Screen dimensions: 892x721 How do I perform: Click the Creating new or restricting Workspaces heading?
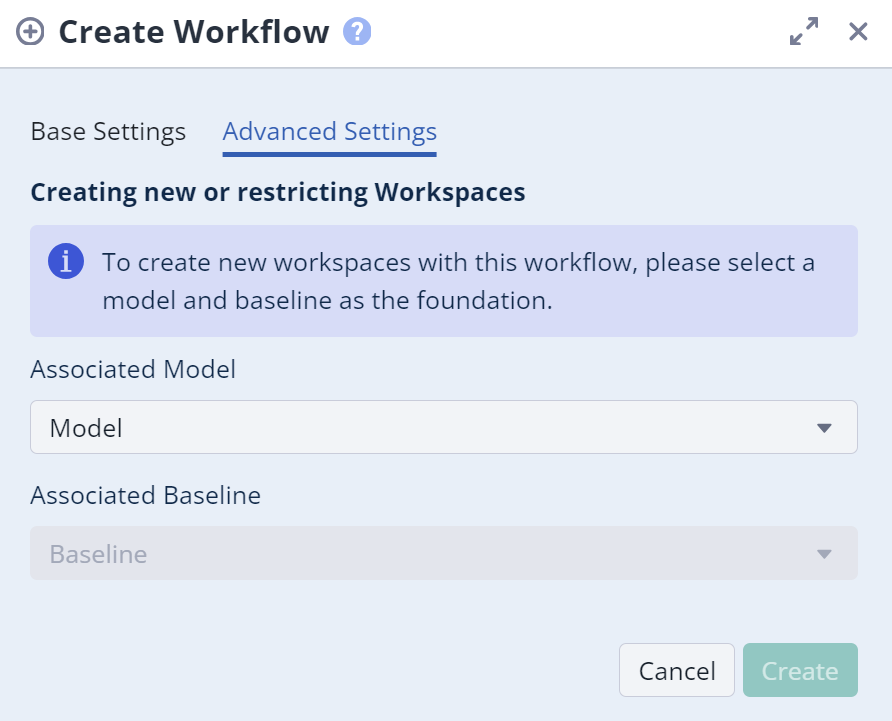278,192
